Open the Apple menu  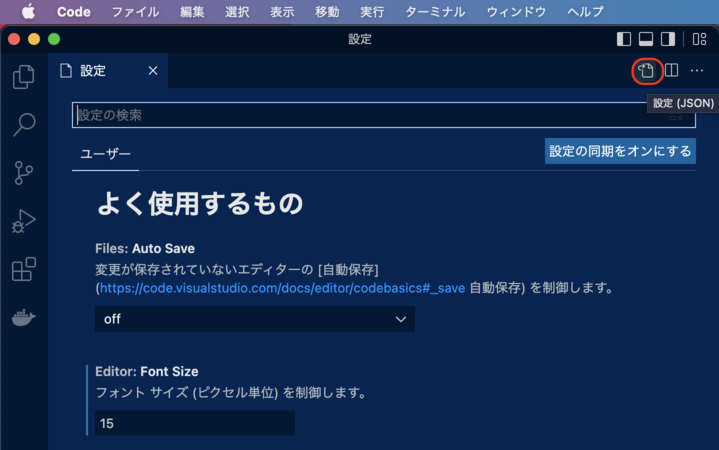point(28,11)
